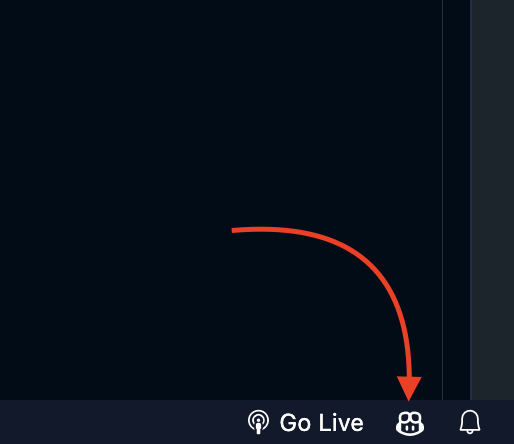Click the Copilot icon the arrow points to
The height and width of the screenshot is (444, 514).
[x=410, y=423]
